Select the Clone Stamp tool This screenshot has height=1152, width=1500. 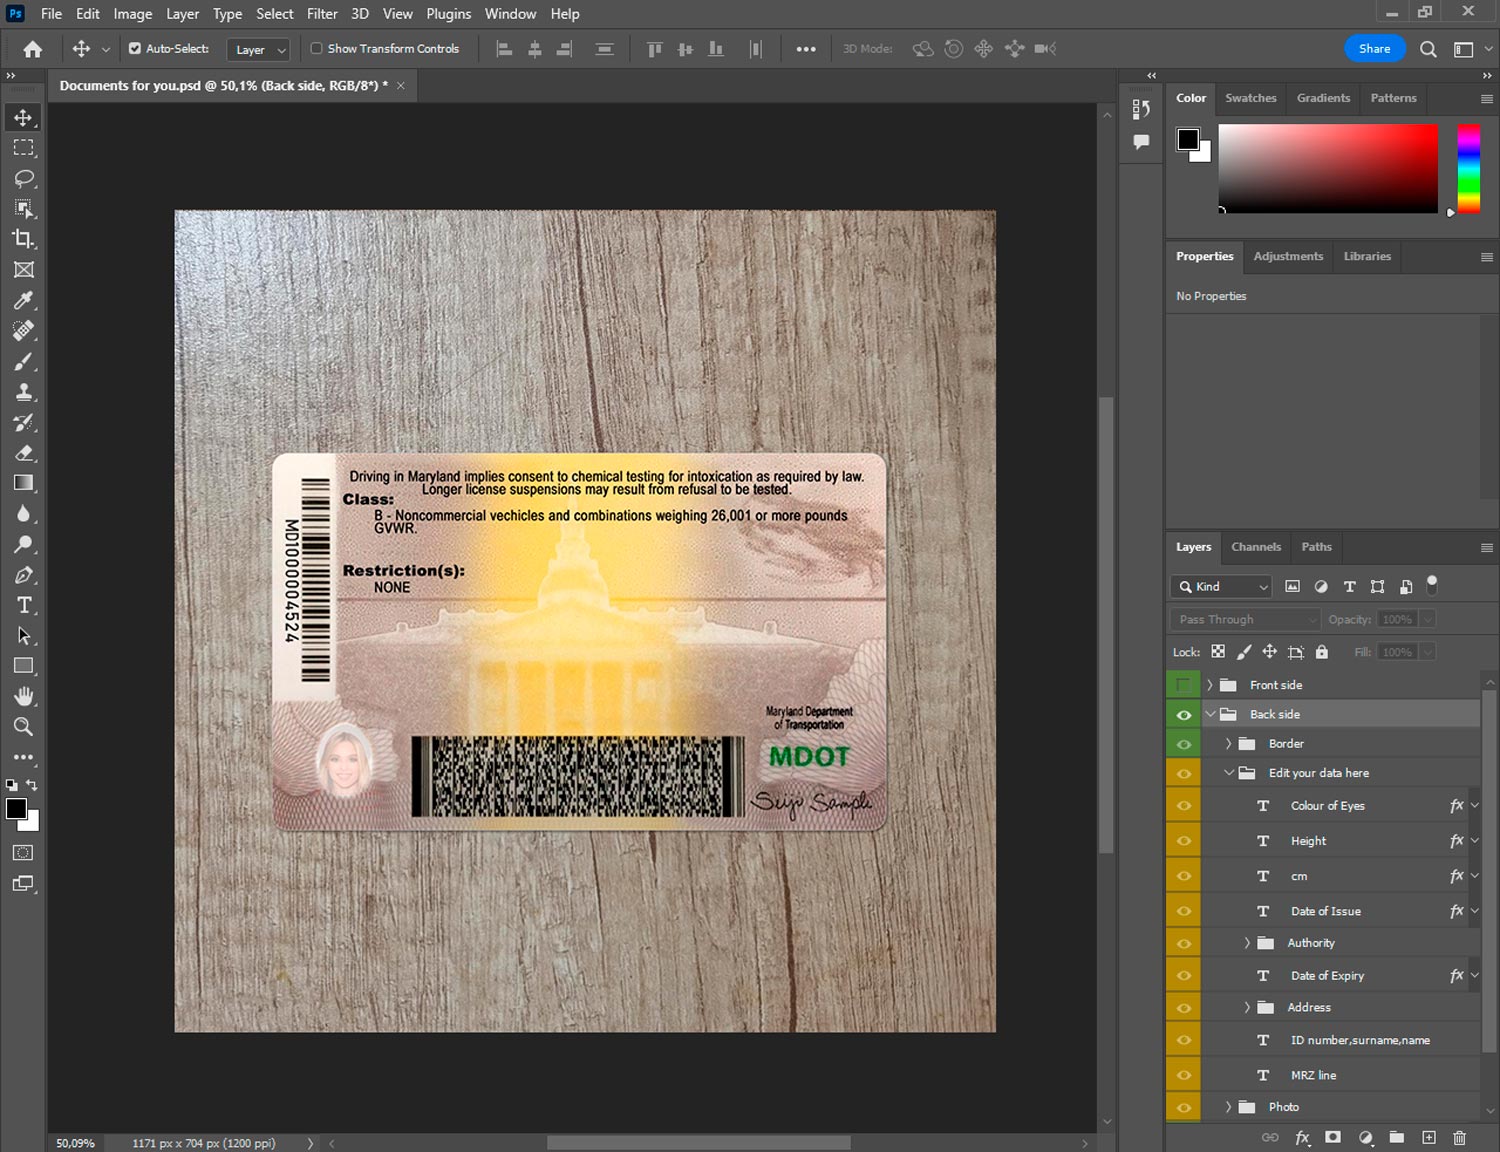(24, 392)
